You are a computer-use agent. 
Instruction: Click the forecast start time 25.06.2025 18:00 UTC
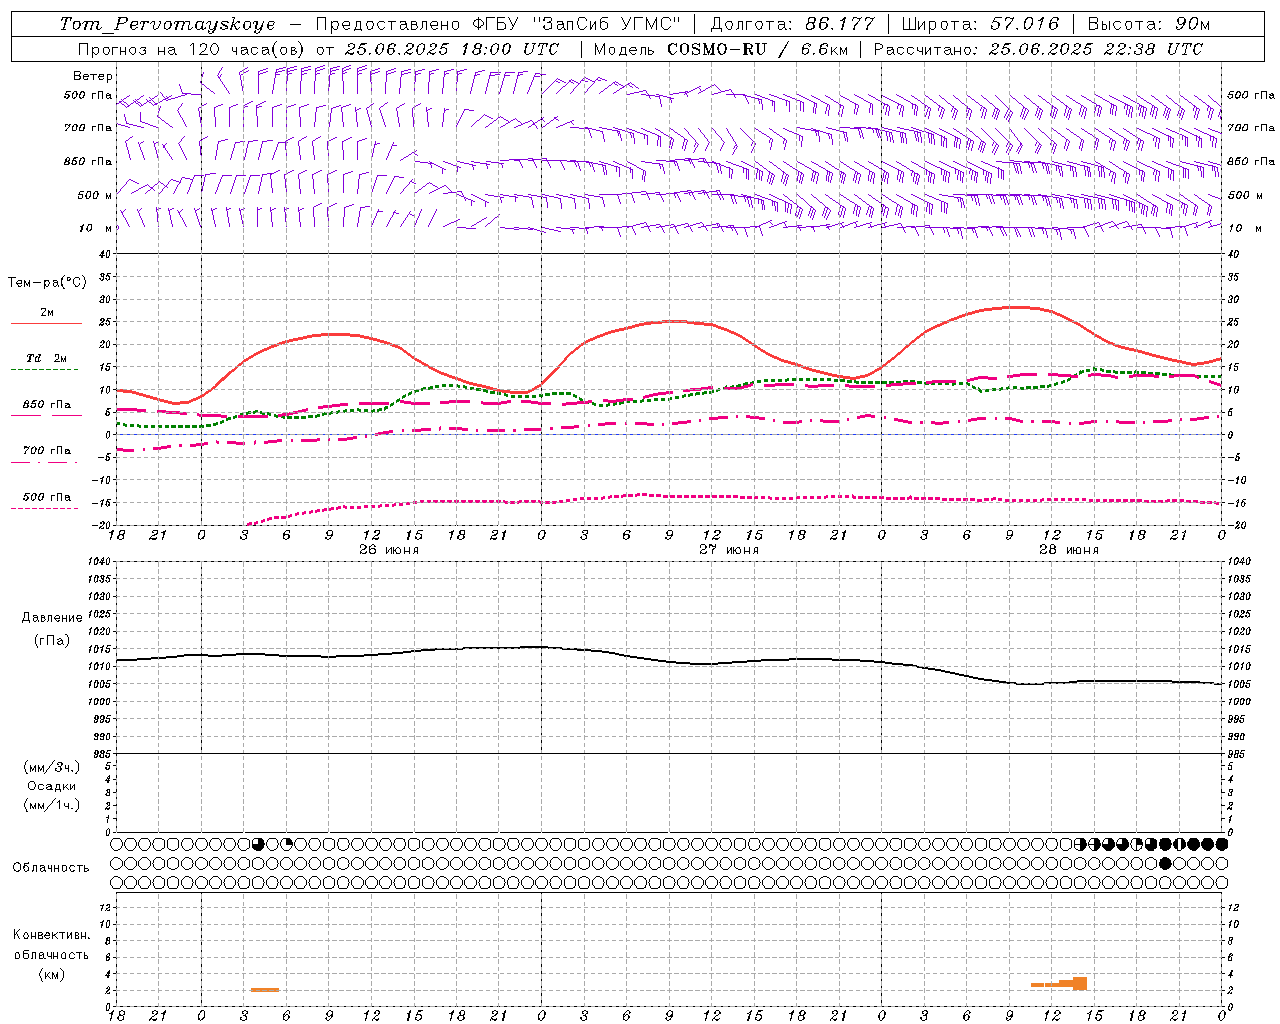[451, 49]
